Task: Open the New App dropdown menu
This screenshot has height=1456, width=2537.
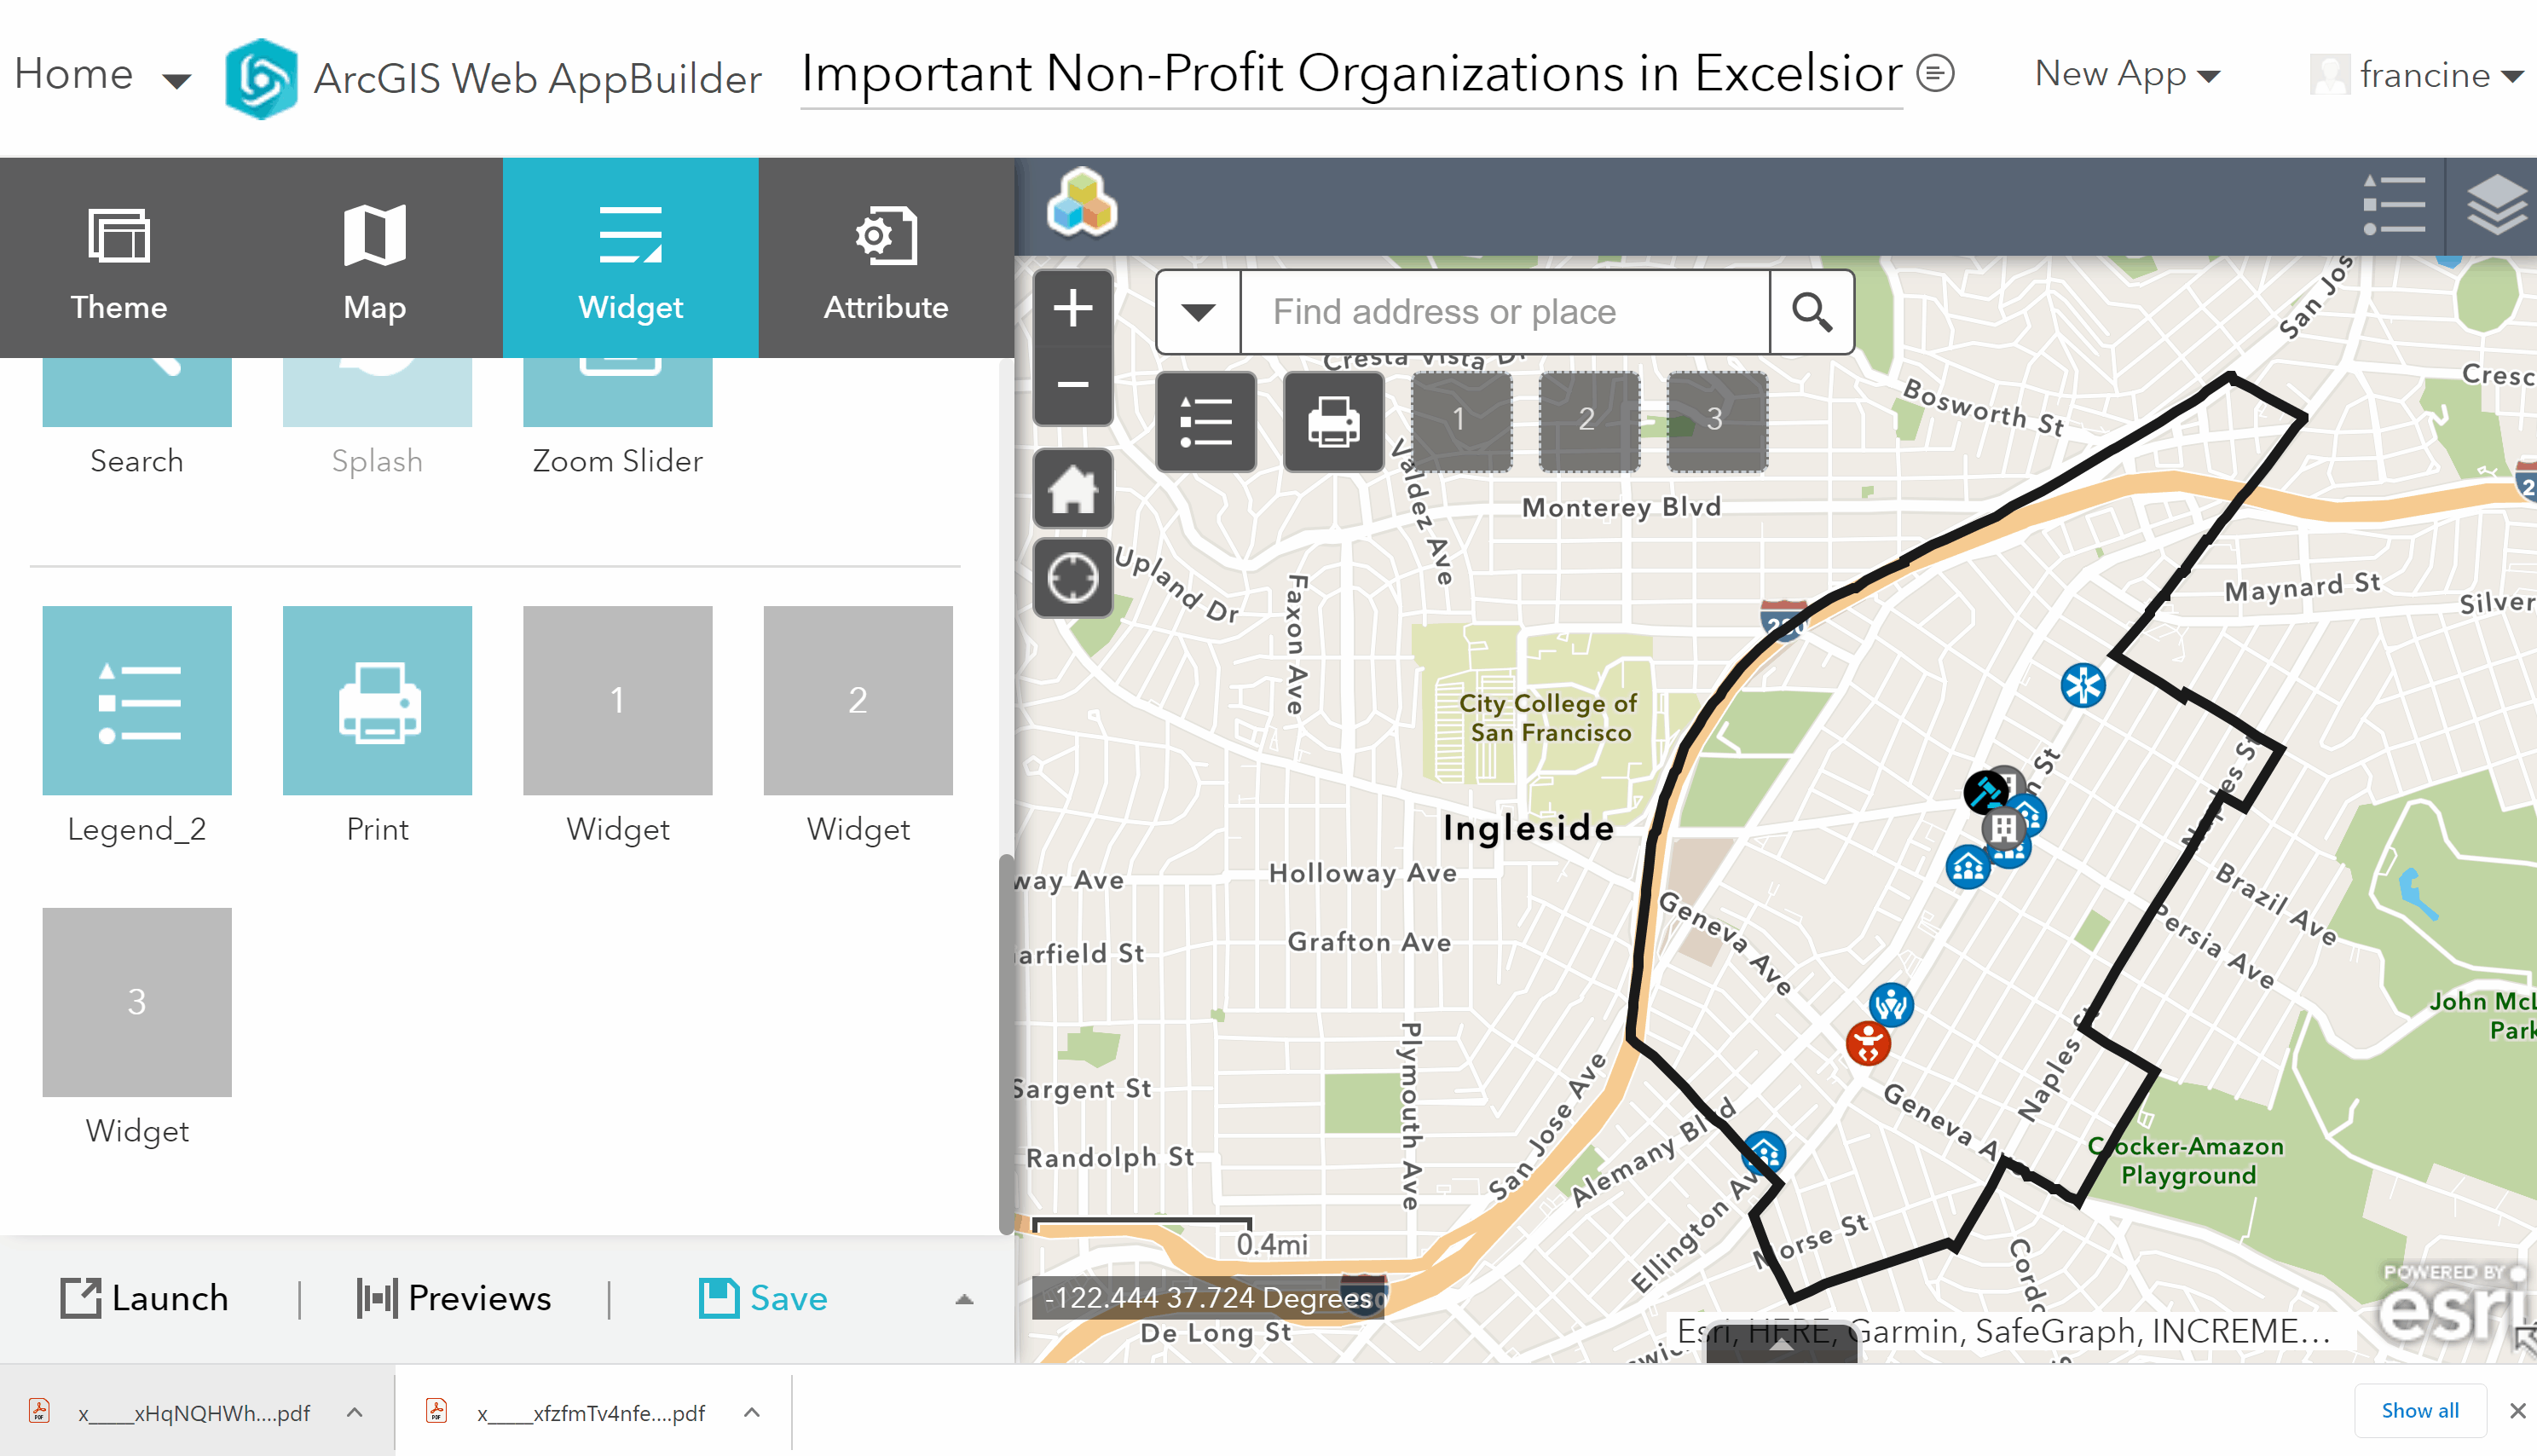Action: pyautogui.click(x=2127, y=75)
